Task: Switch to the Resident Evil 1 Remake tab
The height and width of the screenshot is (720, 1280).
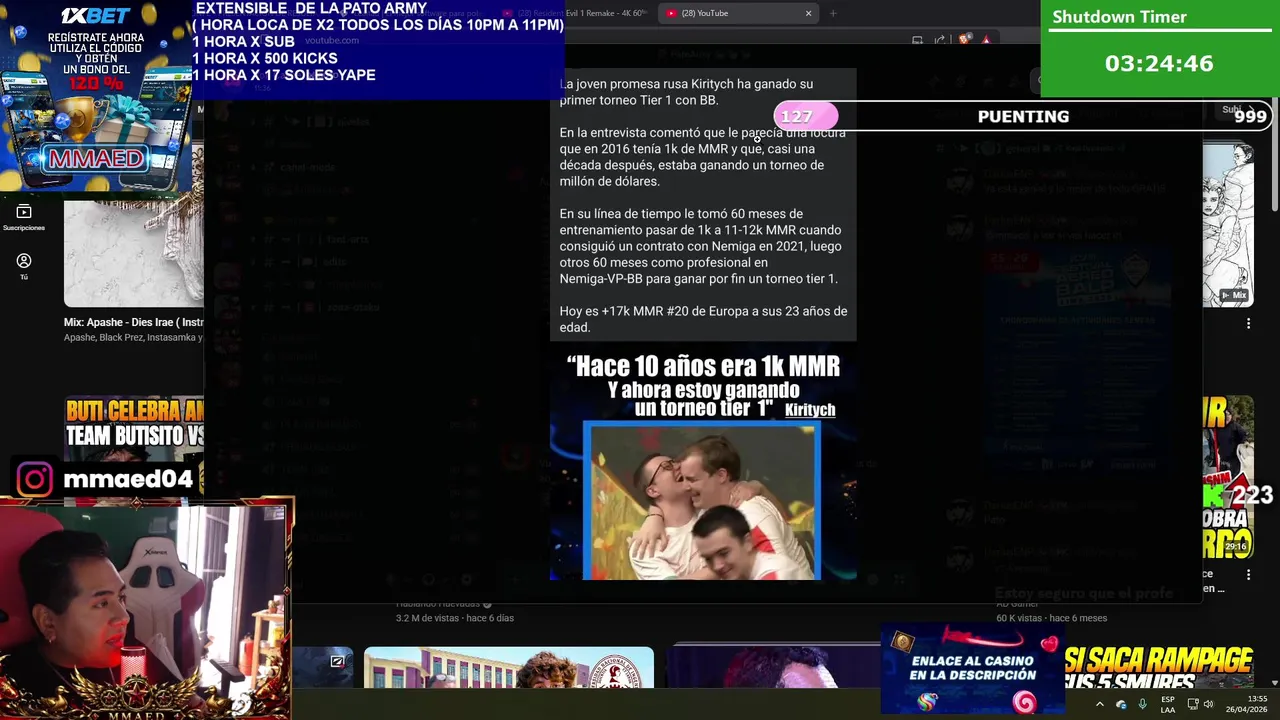Action: (x=606, y=13)
